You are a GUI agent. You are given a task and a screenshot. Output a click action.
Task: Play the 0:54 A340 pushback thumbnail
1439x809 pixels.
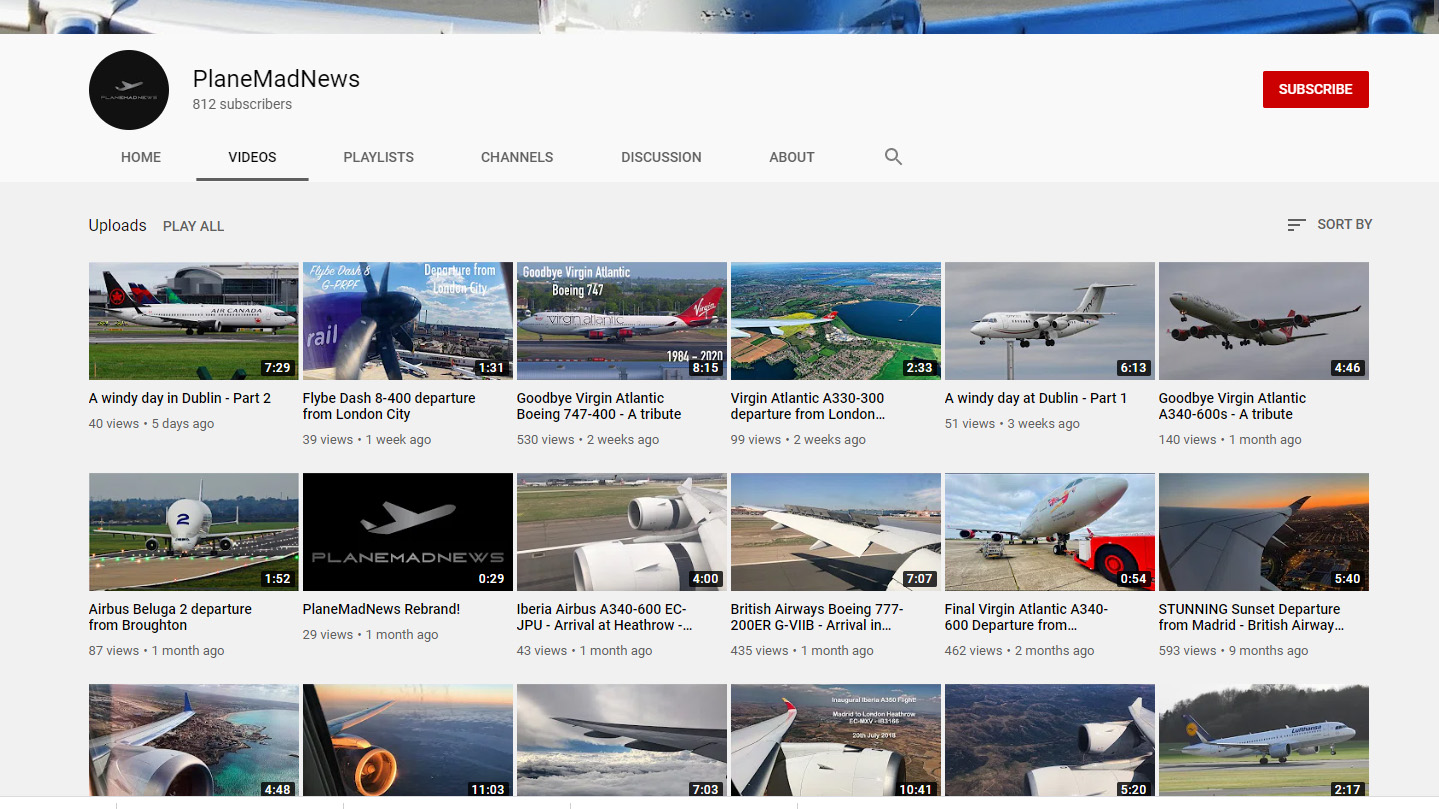pos(1050,532)
